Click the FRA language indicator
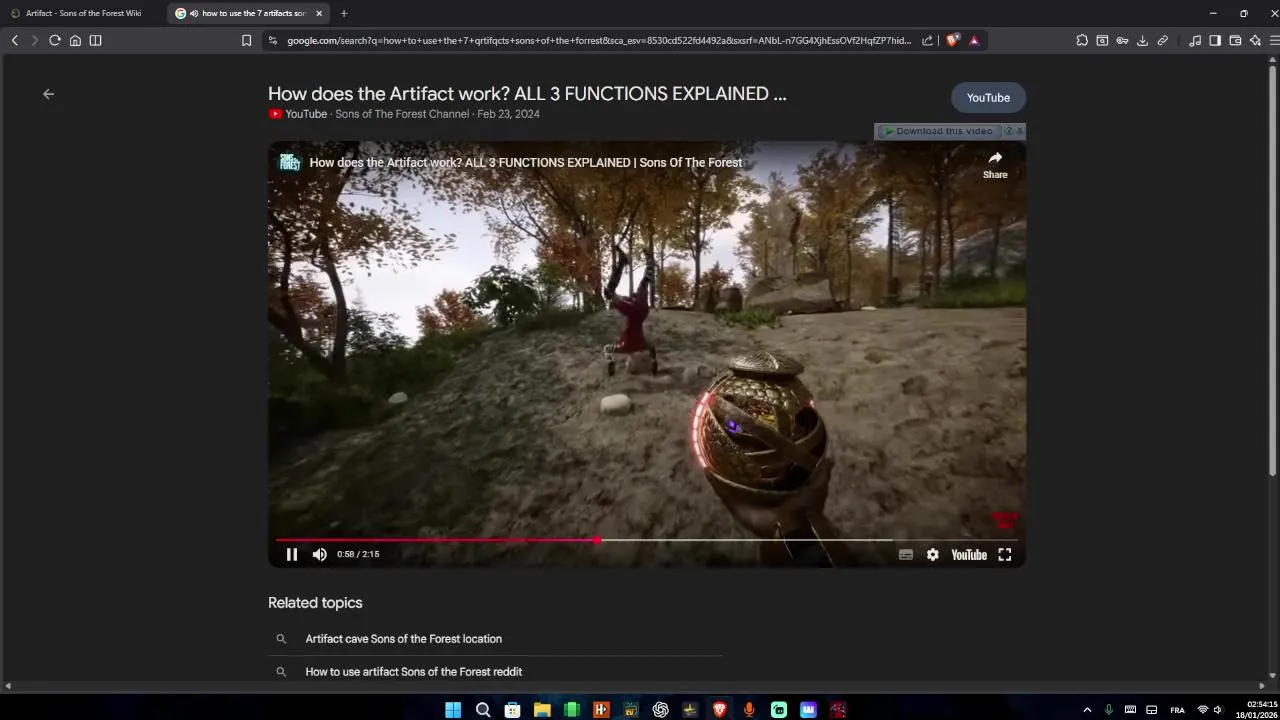 (1177, 710)
